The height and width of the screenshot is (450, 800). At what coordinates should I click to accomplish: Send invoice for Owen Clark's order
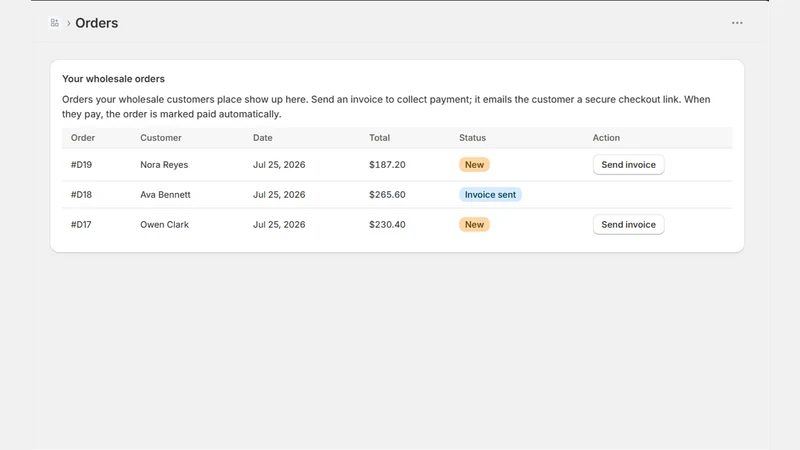coord(628,224)
